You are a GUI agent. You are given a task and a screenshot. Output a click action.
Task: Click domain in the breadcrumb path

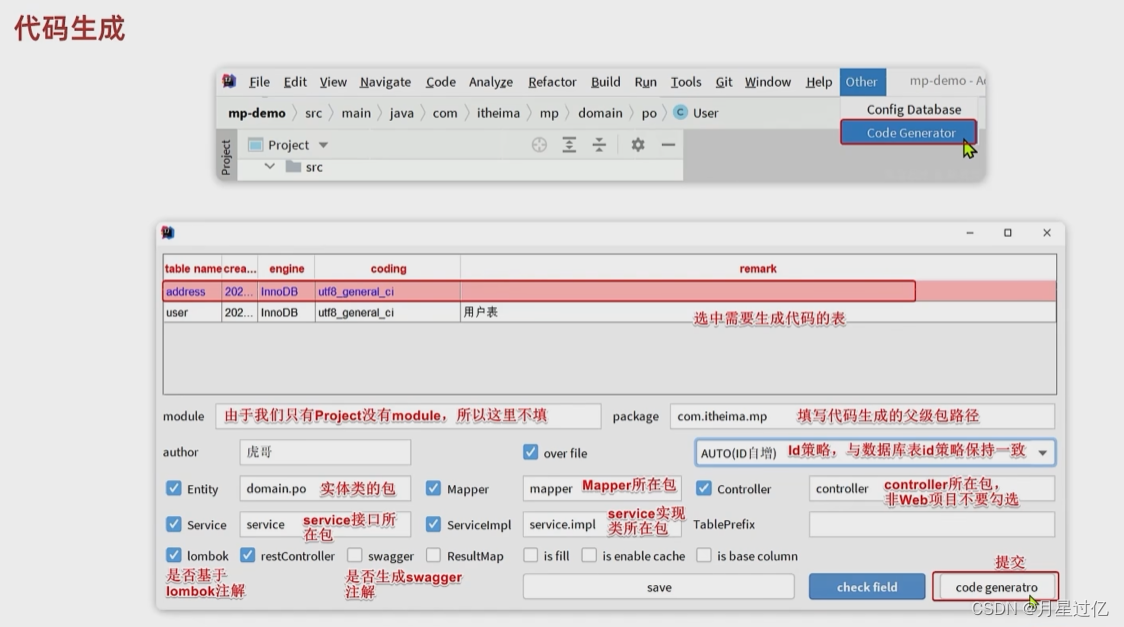tap(600, 113)
